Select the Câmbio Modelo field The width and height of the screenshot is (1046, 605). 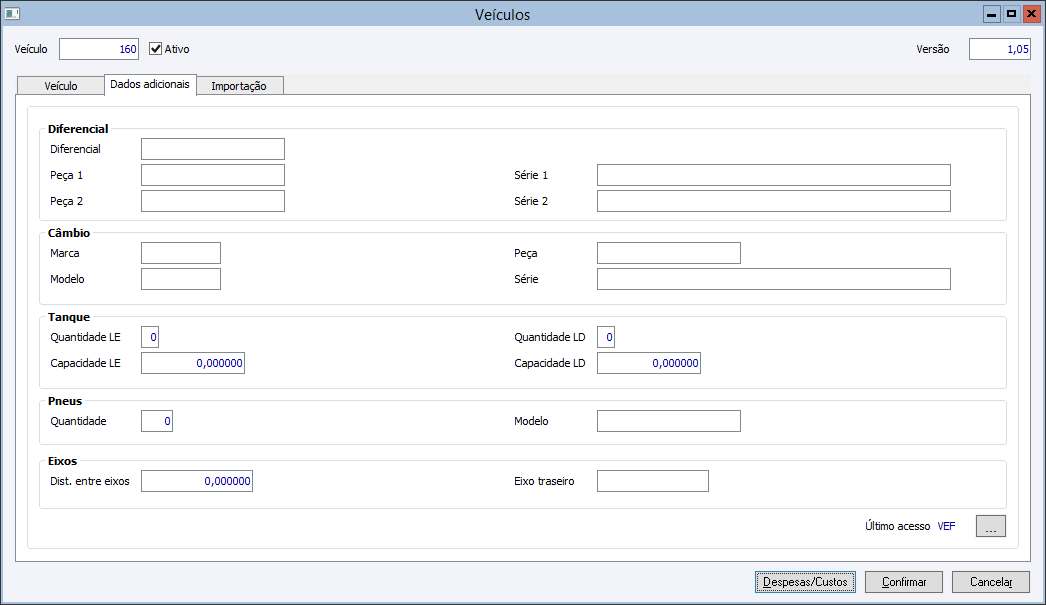[x=181, y=279]
